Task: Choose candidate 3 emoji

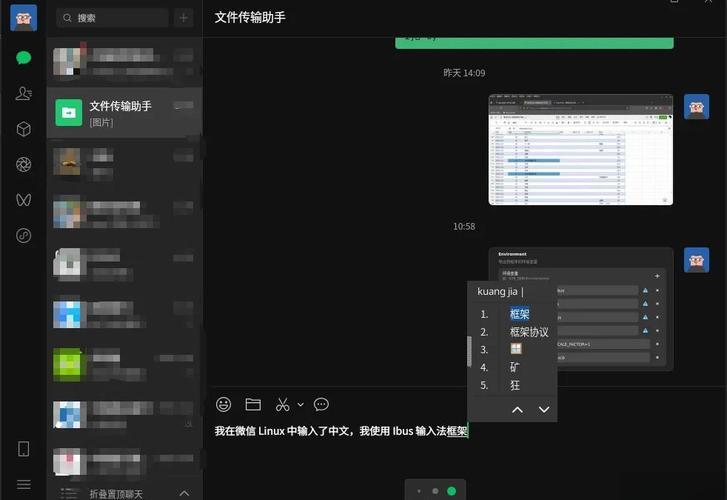Action: pos(516,349)
